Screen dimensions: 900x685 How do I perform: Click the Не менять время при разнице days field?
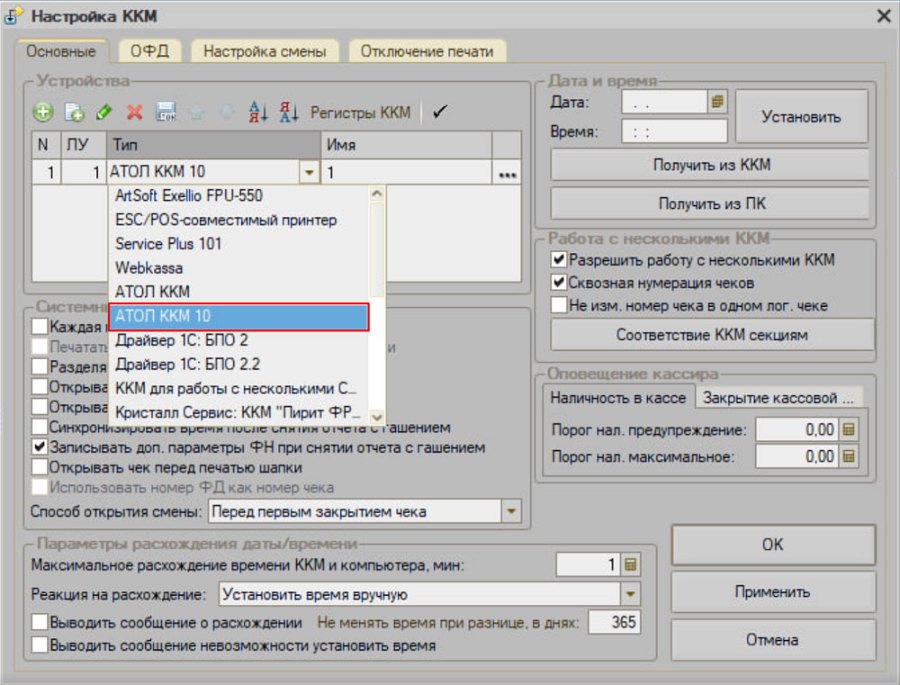(x=614, y=622)
